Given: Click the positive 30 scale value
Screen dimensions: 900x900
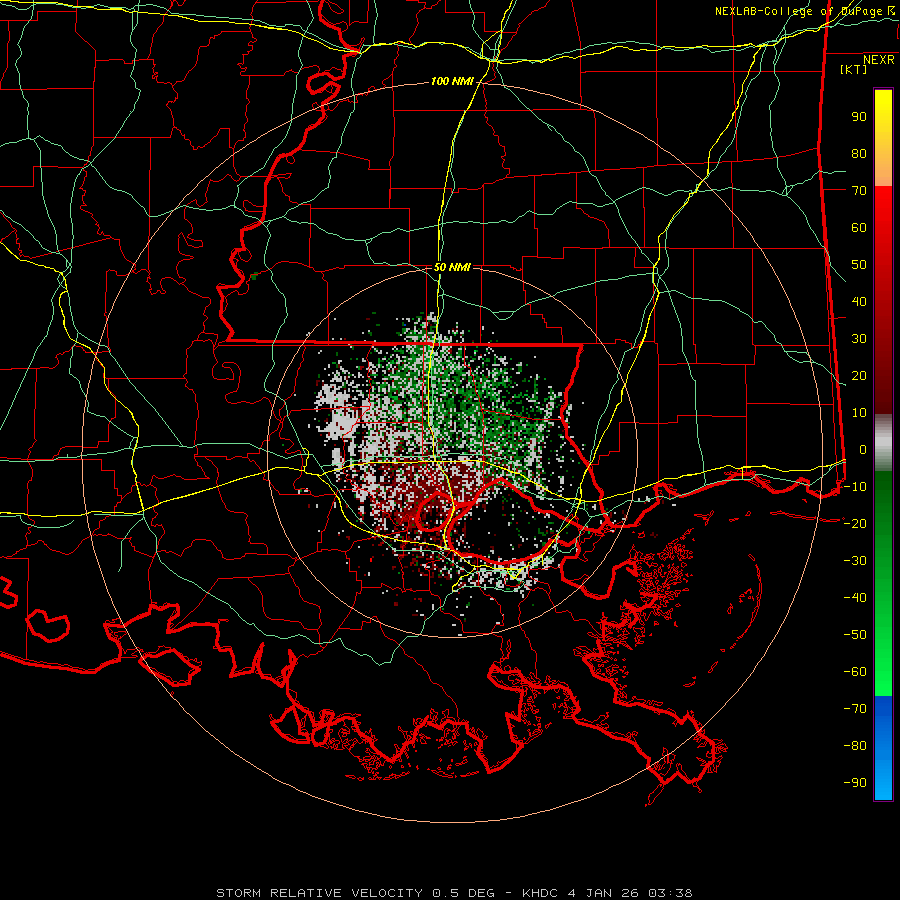Looking at the screenshot, I should pyautogui.click(x=859, y=339).
